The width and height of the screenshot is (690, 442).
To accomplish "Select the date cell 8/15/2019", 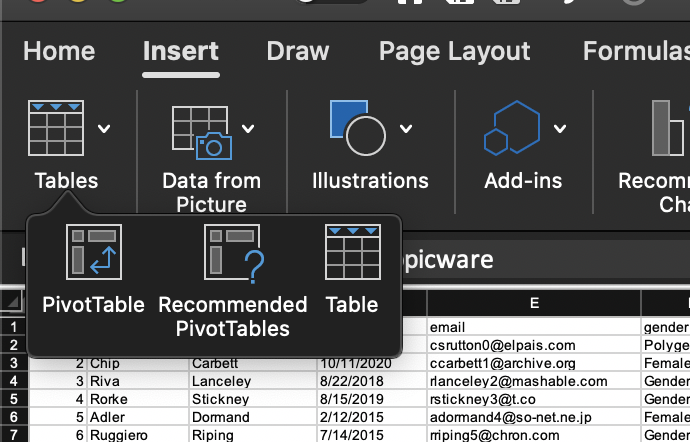I will [x=372, y=399].
